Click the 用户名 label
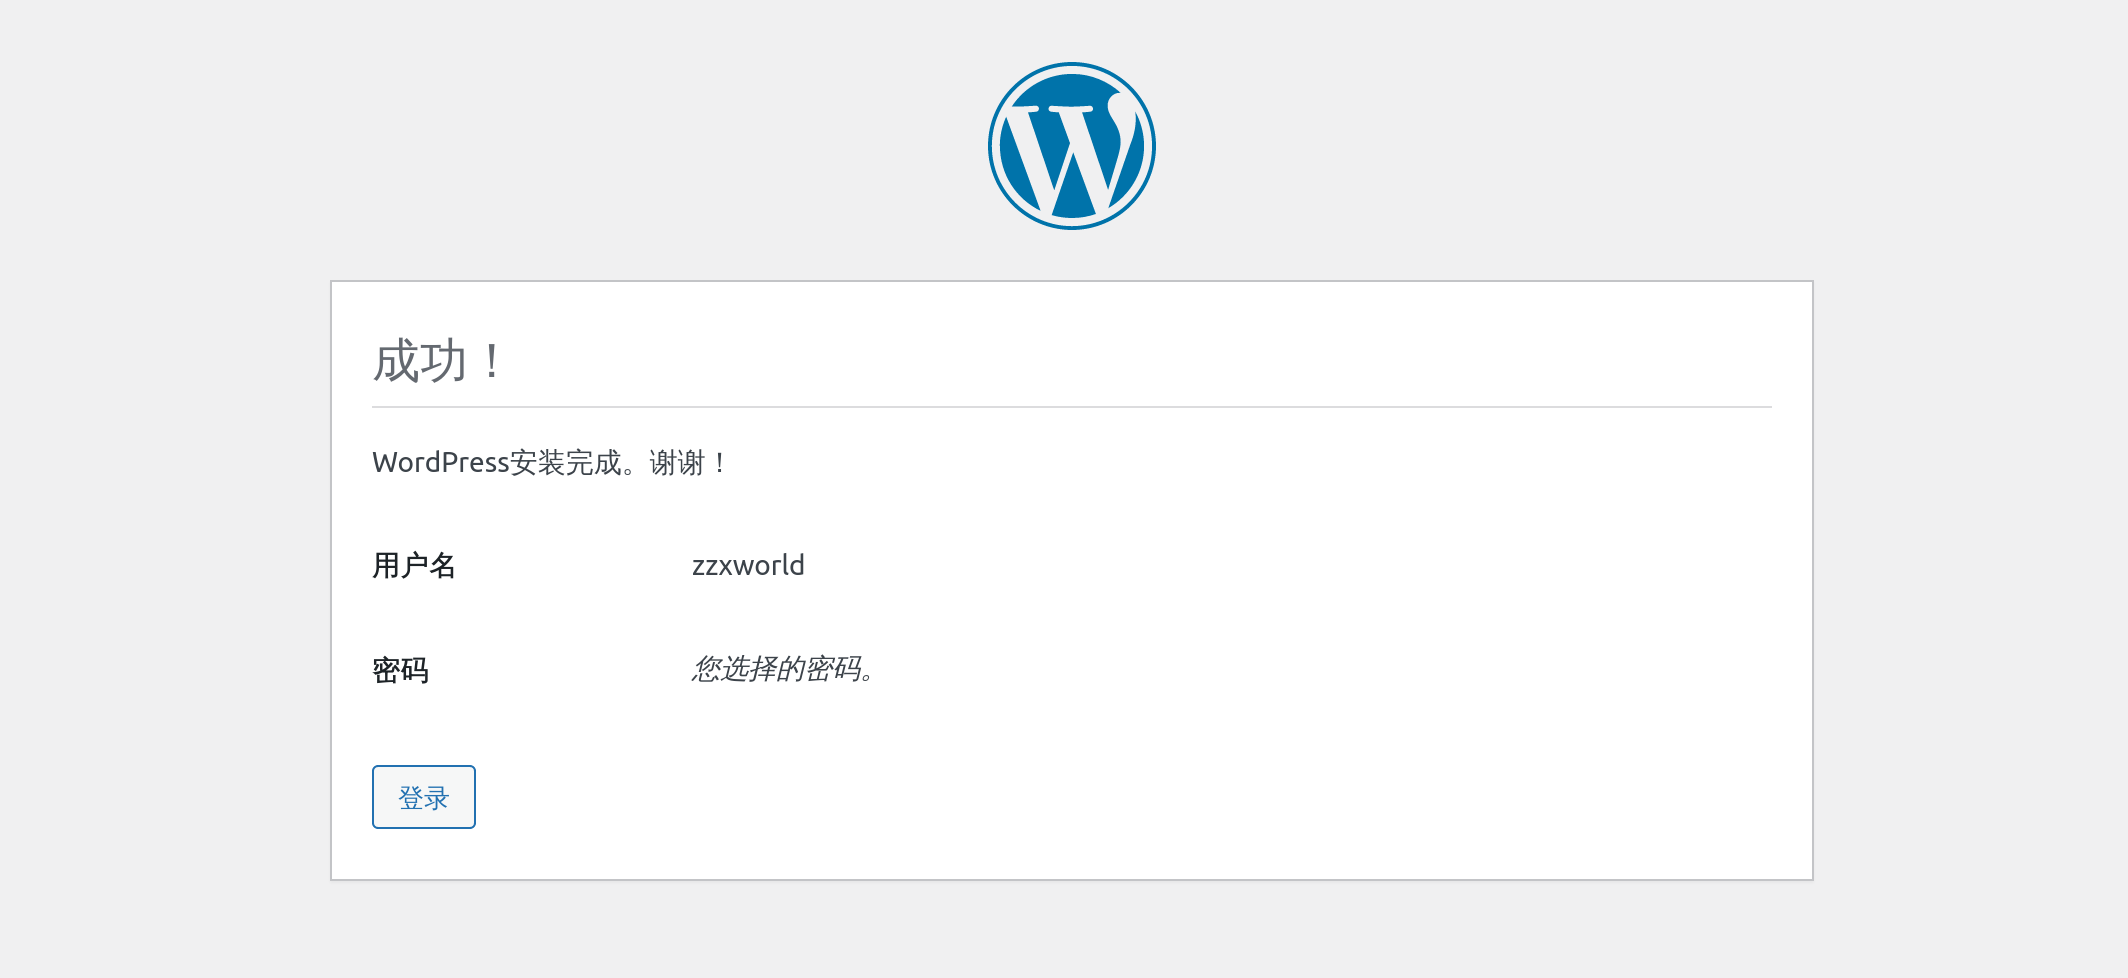The image size is (2128, 978). pos(415,566)
